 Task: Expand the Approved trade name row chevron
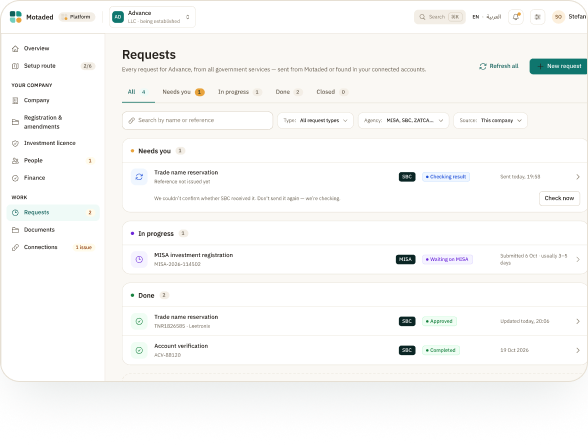[x=578, y=321]
